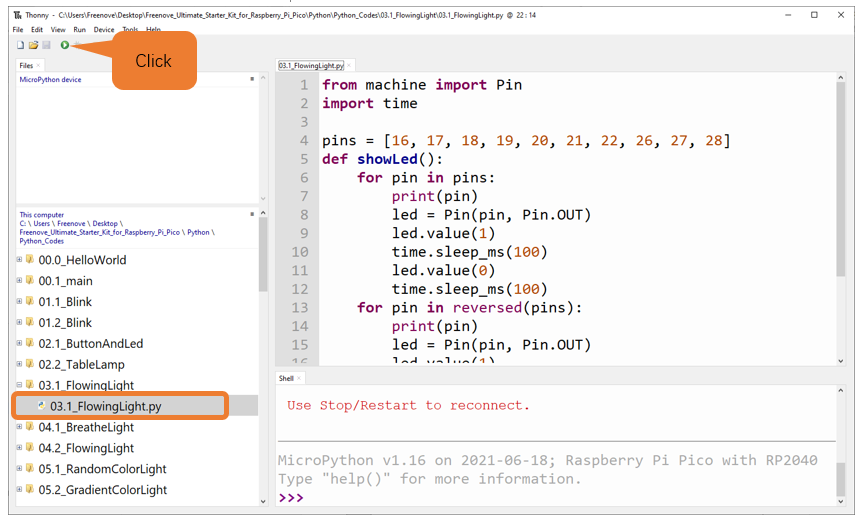The image size is (863, 523).
Task: Click the folder icon next to 00.0_HelloWorld
Action: point(30,259)
